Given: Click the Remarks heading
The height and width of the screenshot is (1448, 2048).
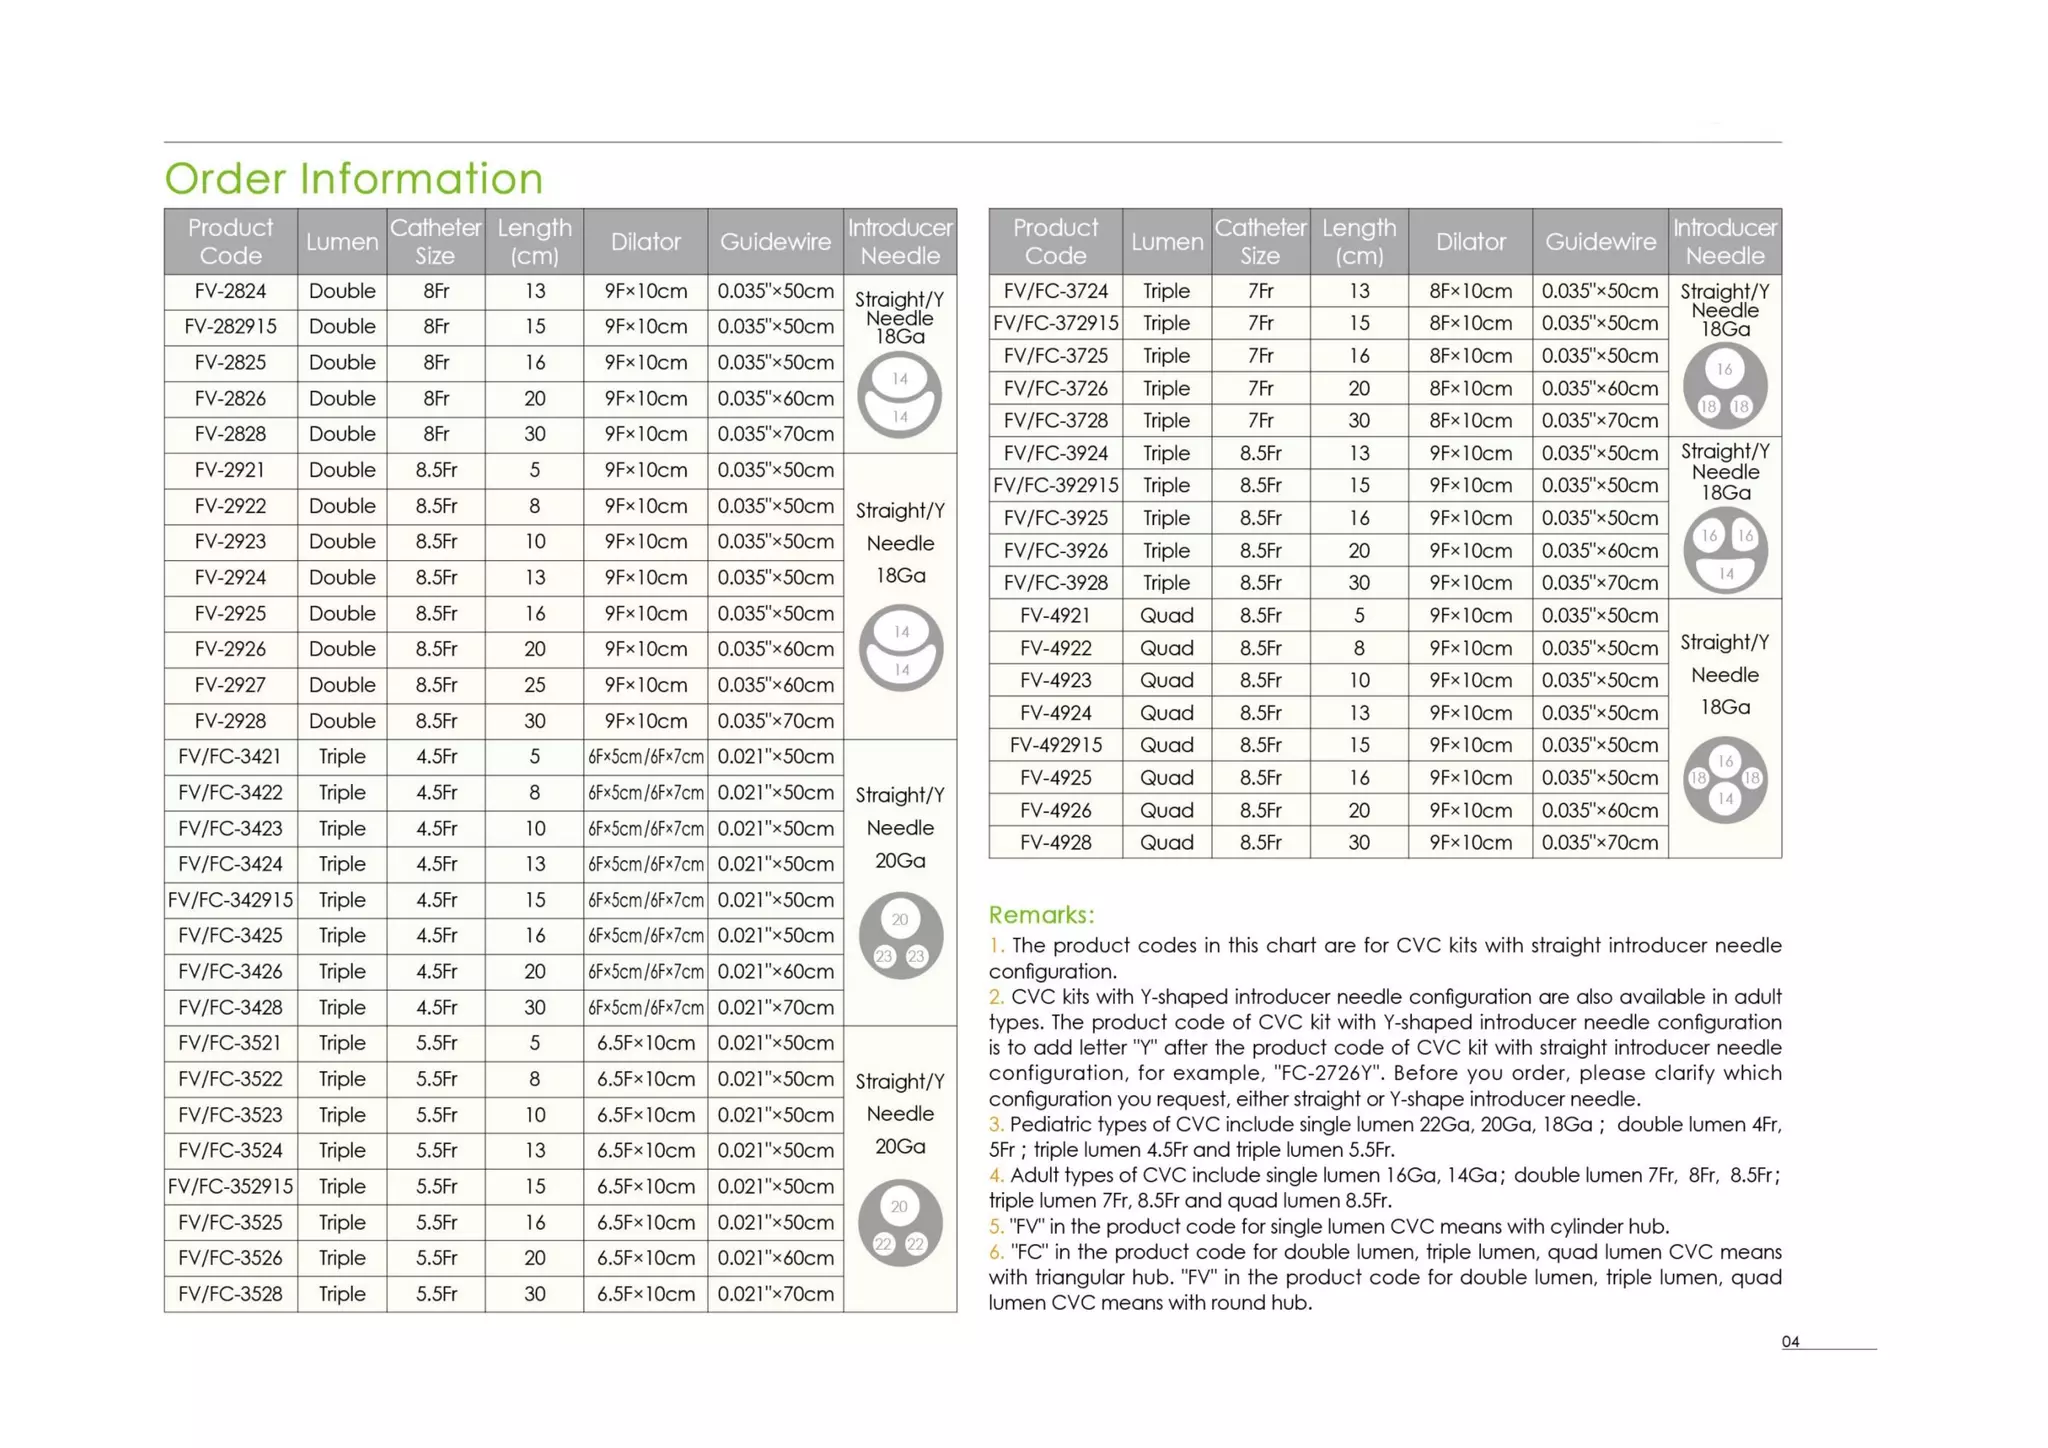Looking at the screenshot, I should [1040, 914].
